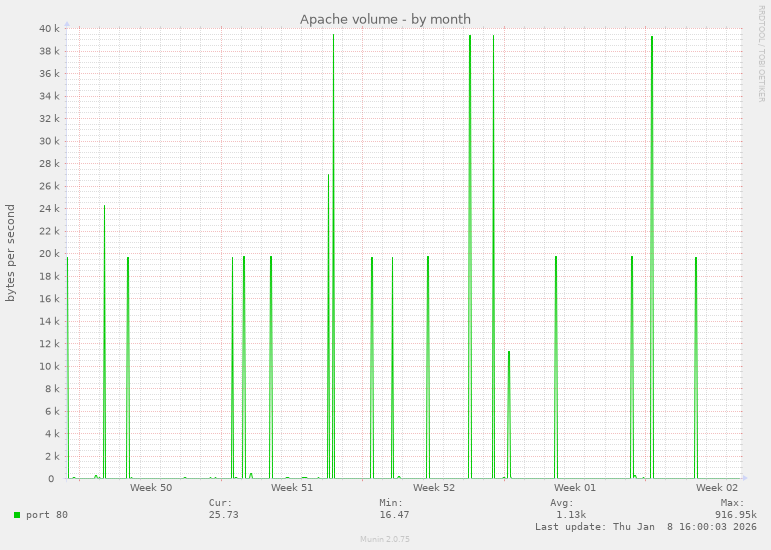771x550 pixels.
Task: Click the 'Week 51' axis label
Action: click(x=292, y=488)
